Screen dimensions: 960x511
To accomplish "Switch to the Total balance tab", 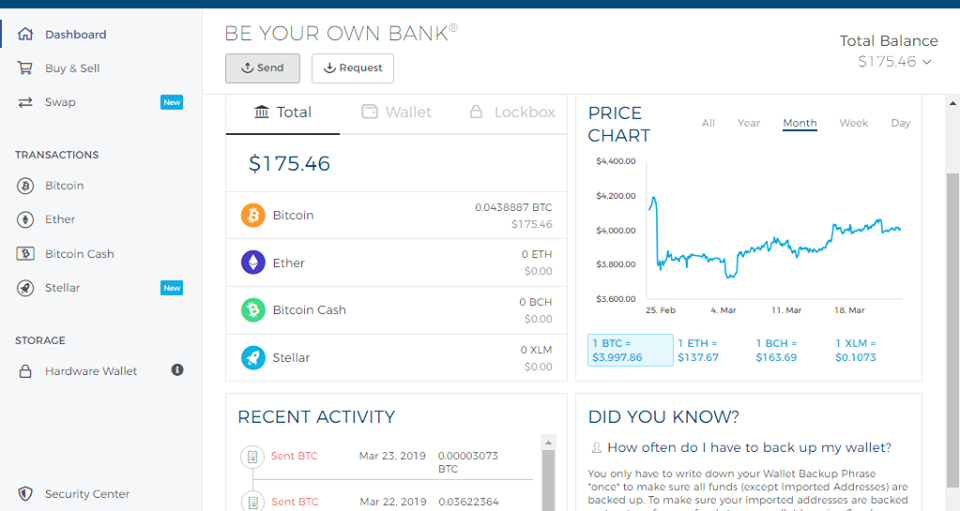I will coord(283,113).
